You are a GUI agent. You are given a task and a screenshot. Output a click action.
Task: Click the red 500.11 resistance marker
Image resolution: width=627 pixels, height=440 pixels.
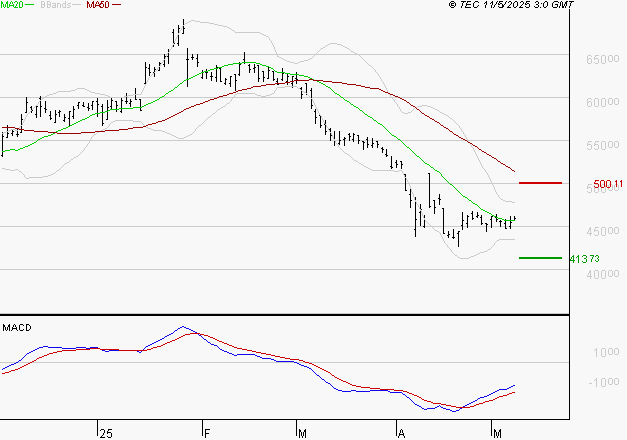540,183
